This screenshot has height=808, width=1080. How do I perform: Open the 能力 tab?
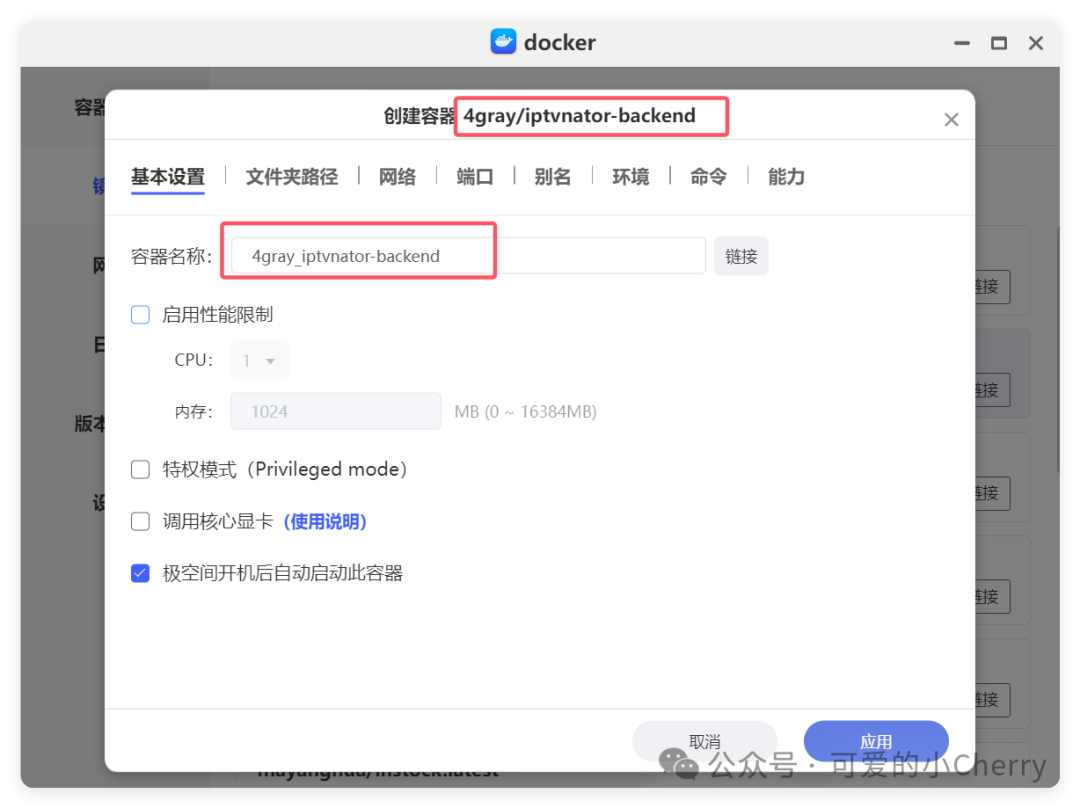(x=786, y=177)
